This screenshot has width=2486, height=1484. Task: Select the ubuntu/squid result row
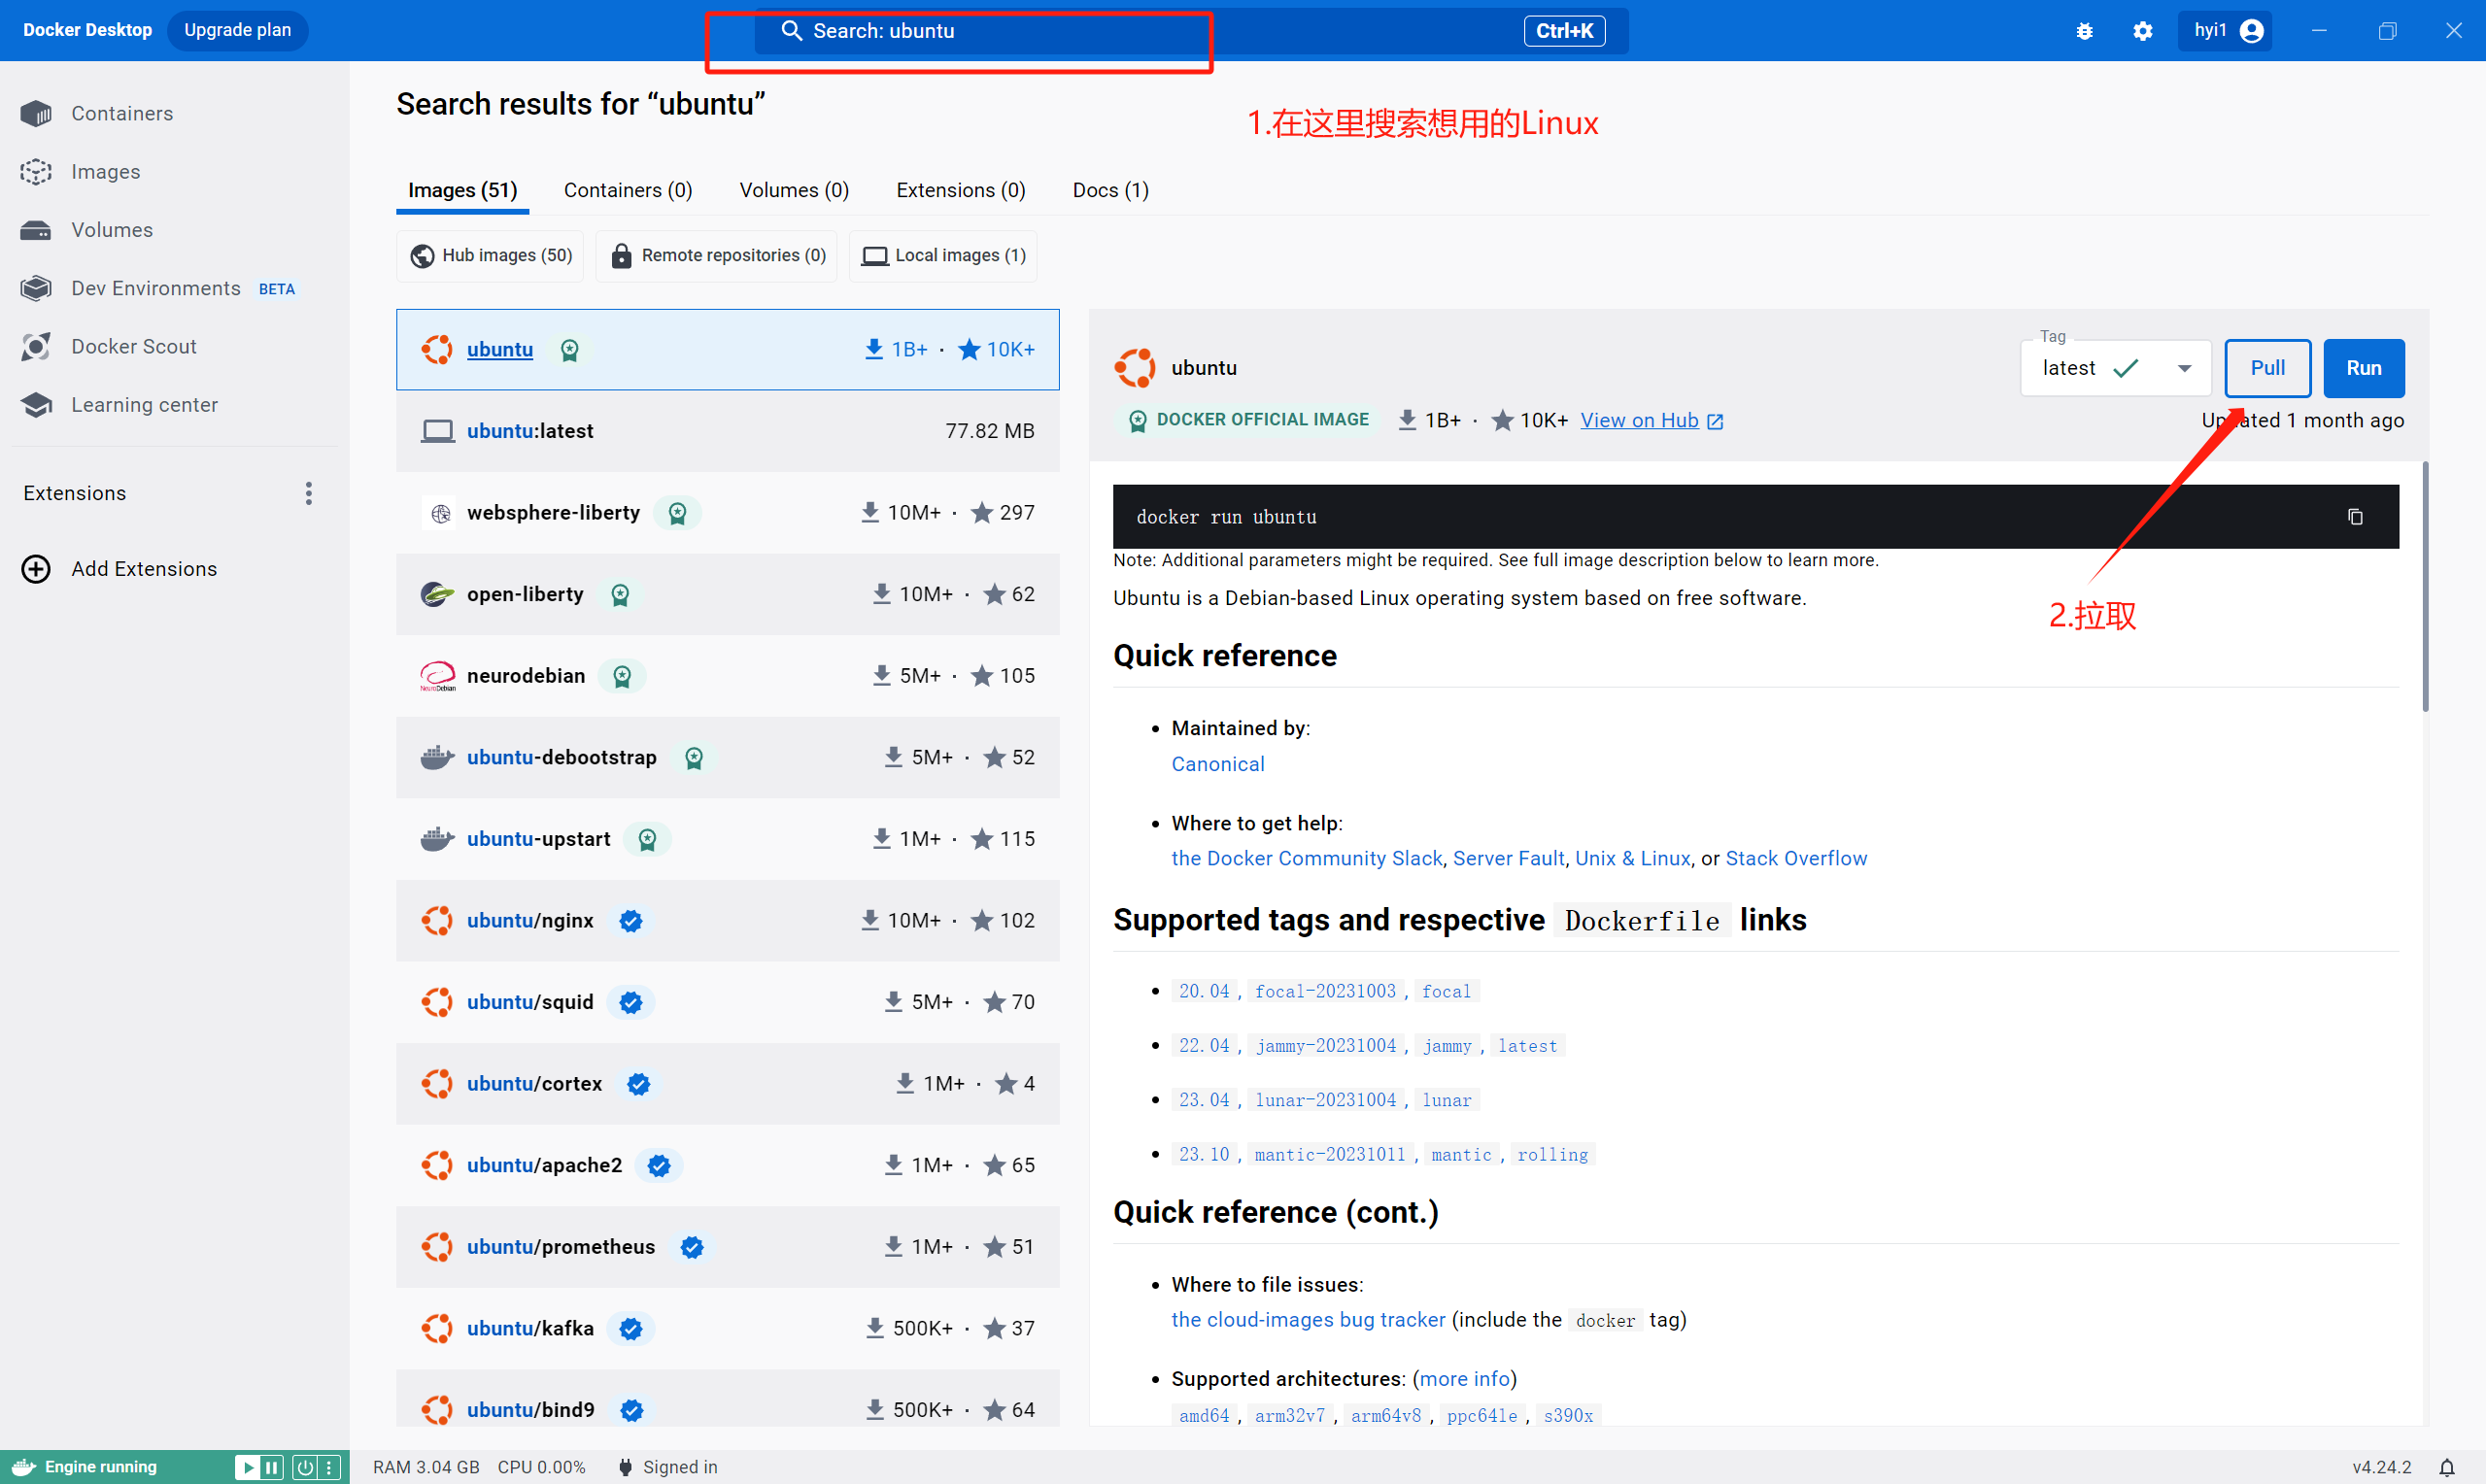click(x=727, y=1002)
